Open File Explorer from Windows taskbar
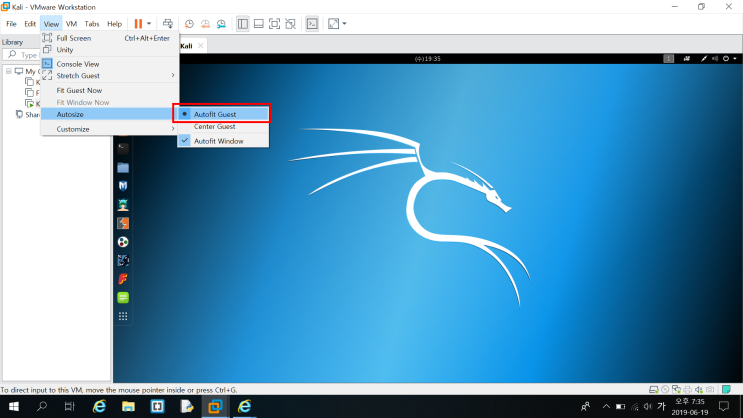Screen dimensions: 743x418 [x=128, y=406]
